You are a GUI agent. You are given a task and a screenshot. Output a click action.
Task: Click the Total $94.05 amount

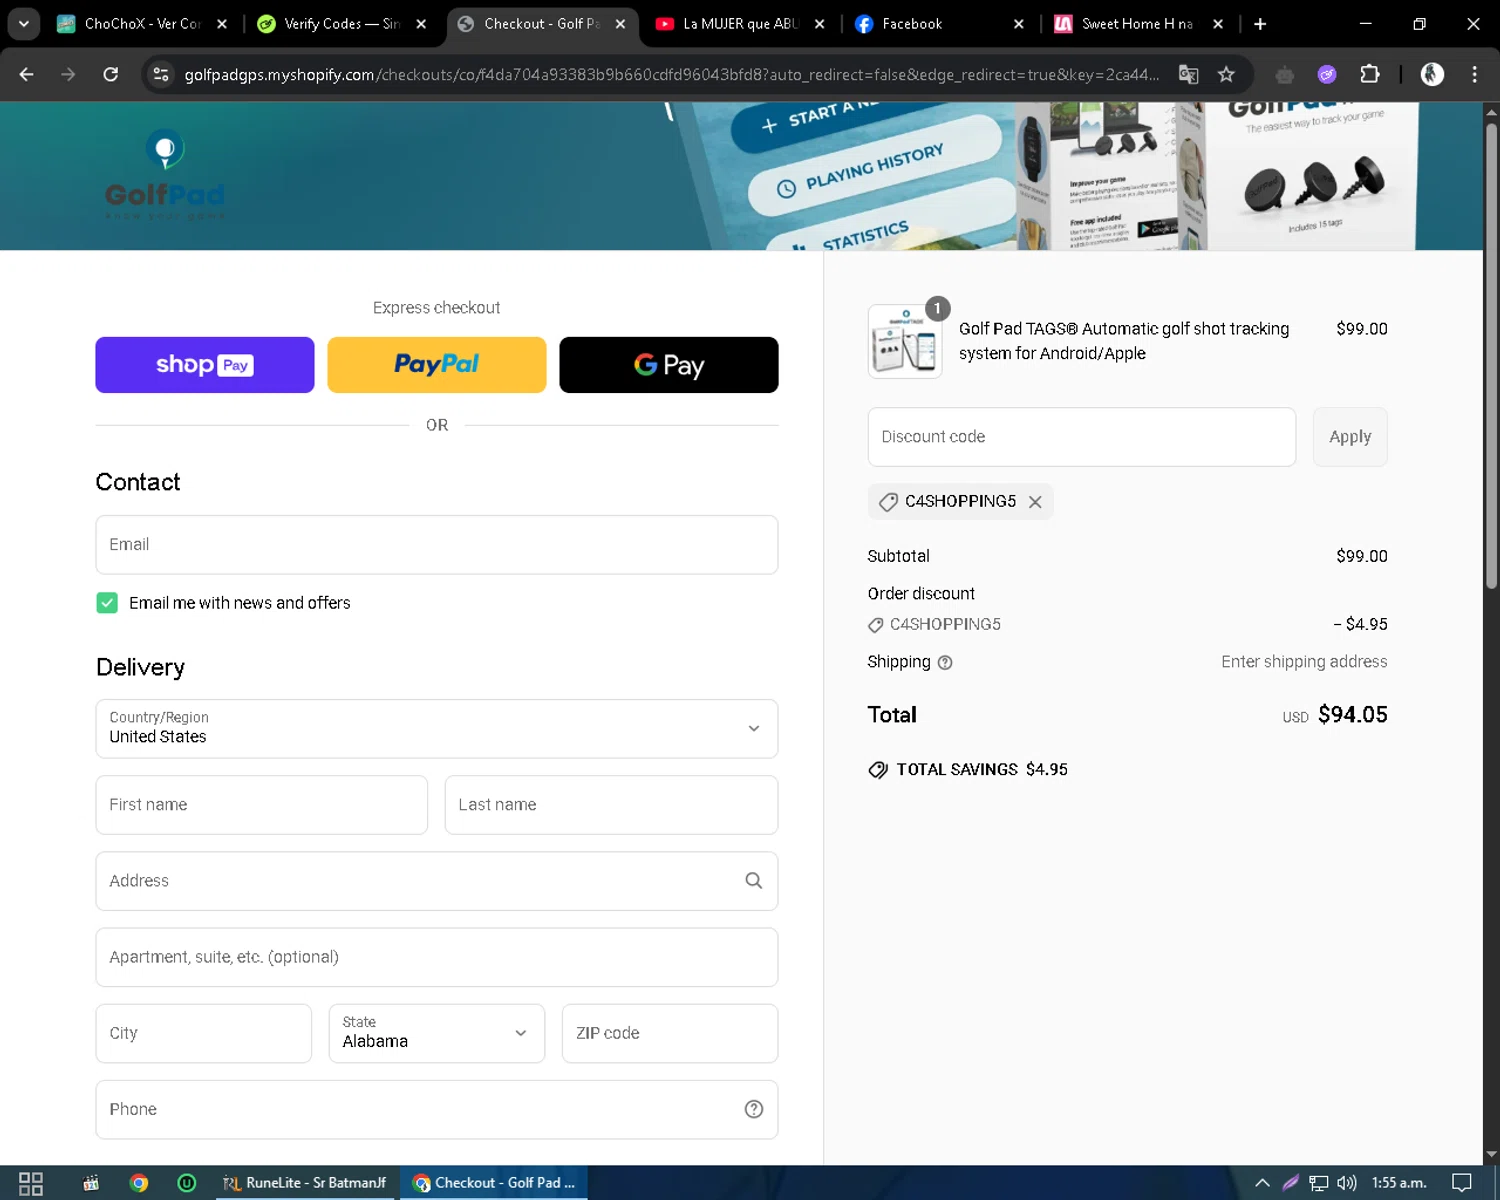(1352, 715)
